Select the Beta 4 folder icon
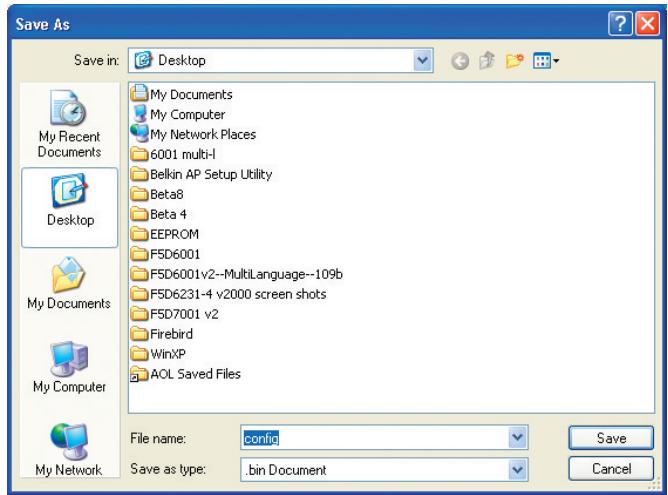This screenshot has height=495, width=668. [139, 214]
